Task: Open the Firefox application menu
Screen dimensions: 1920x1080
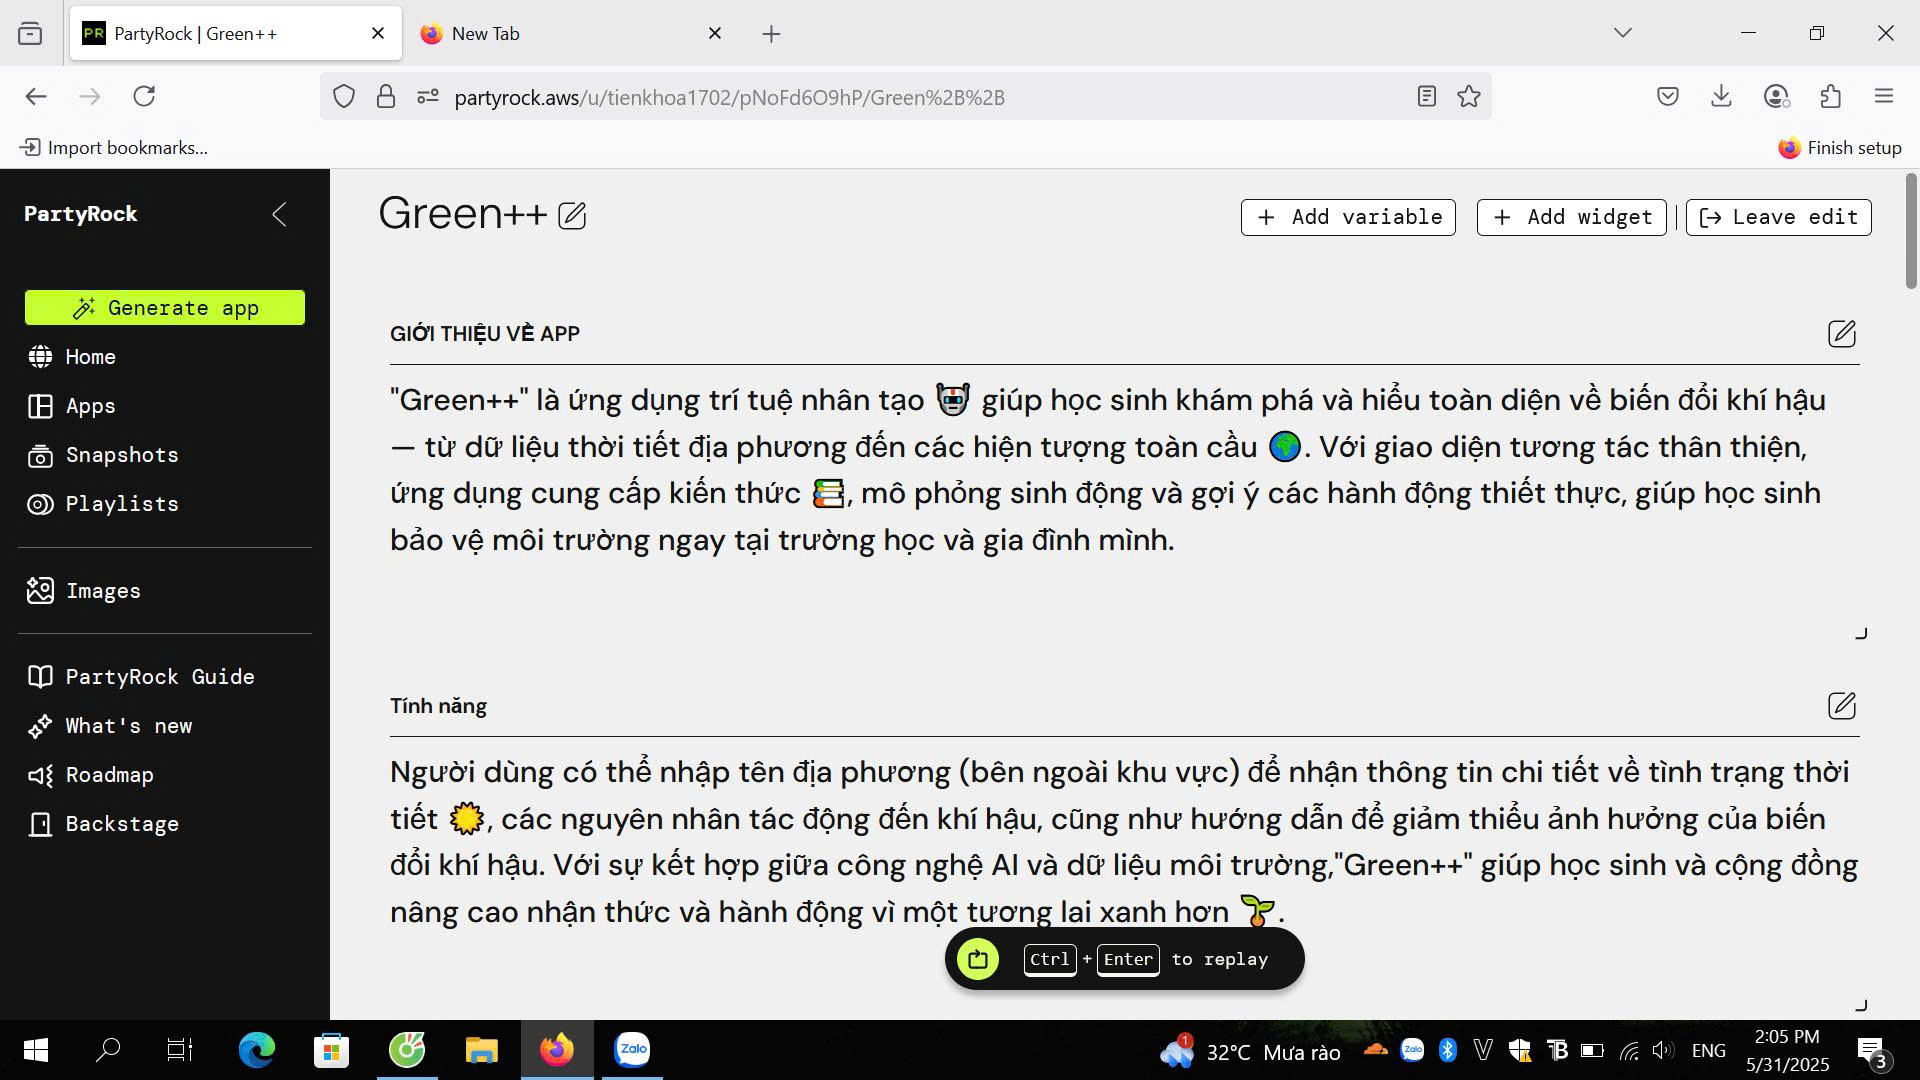Action: click(1884, 96)
